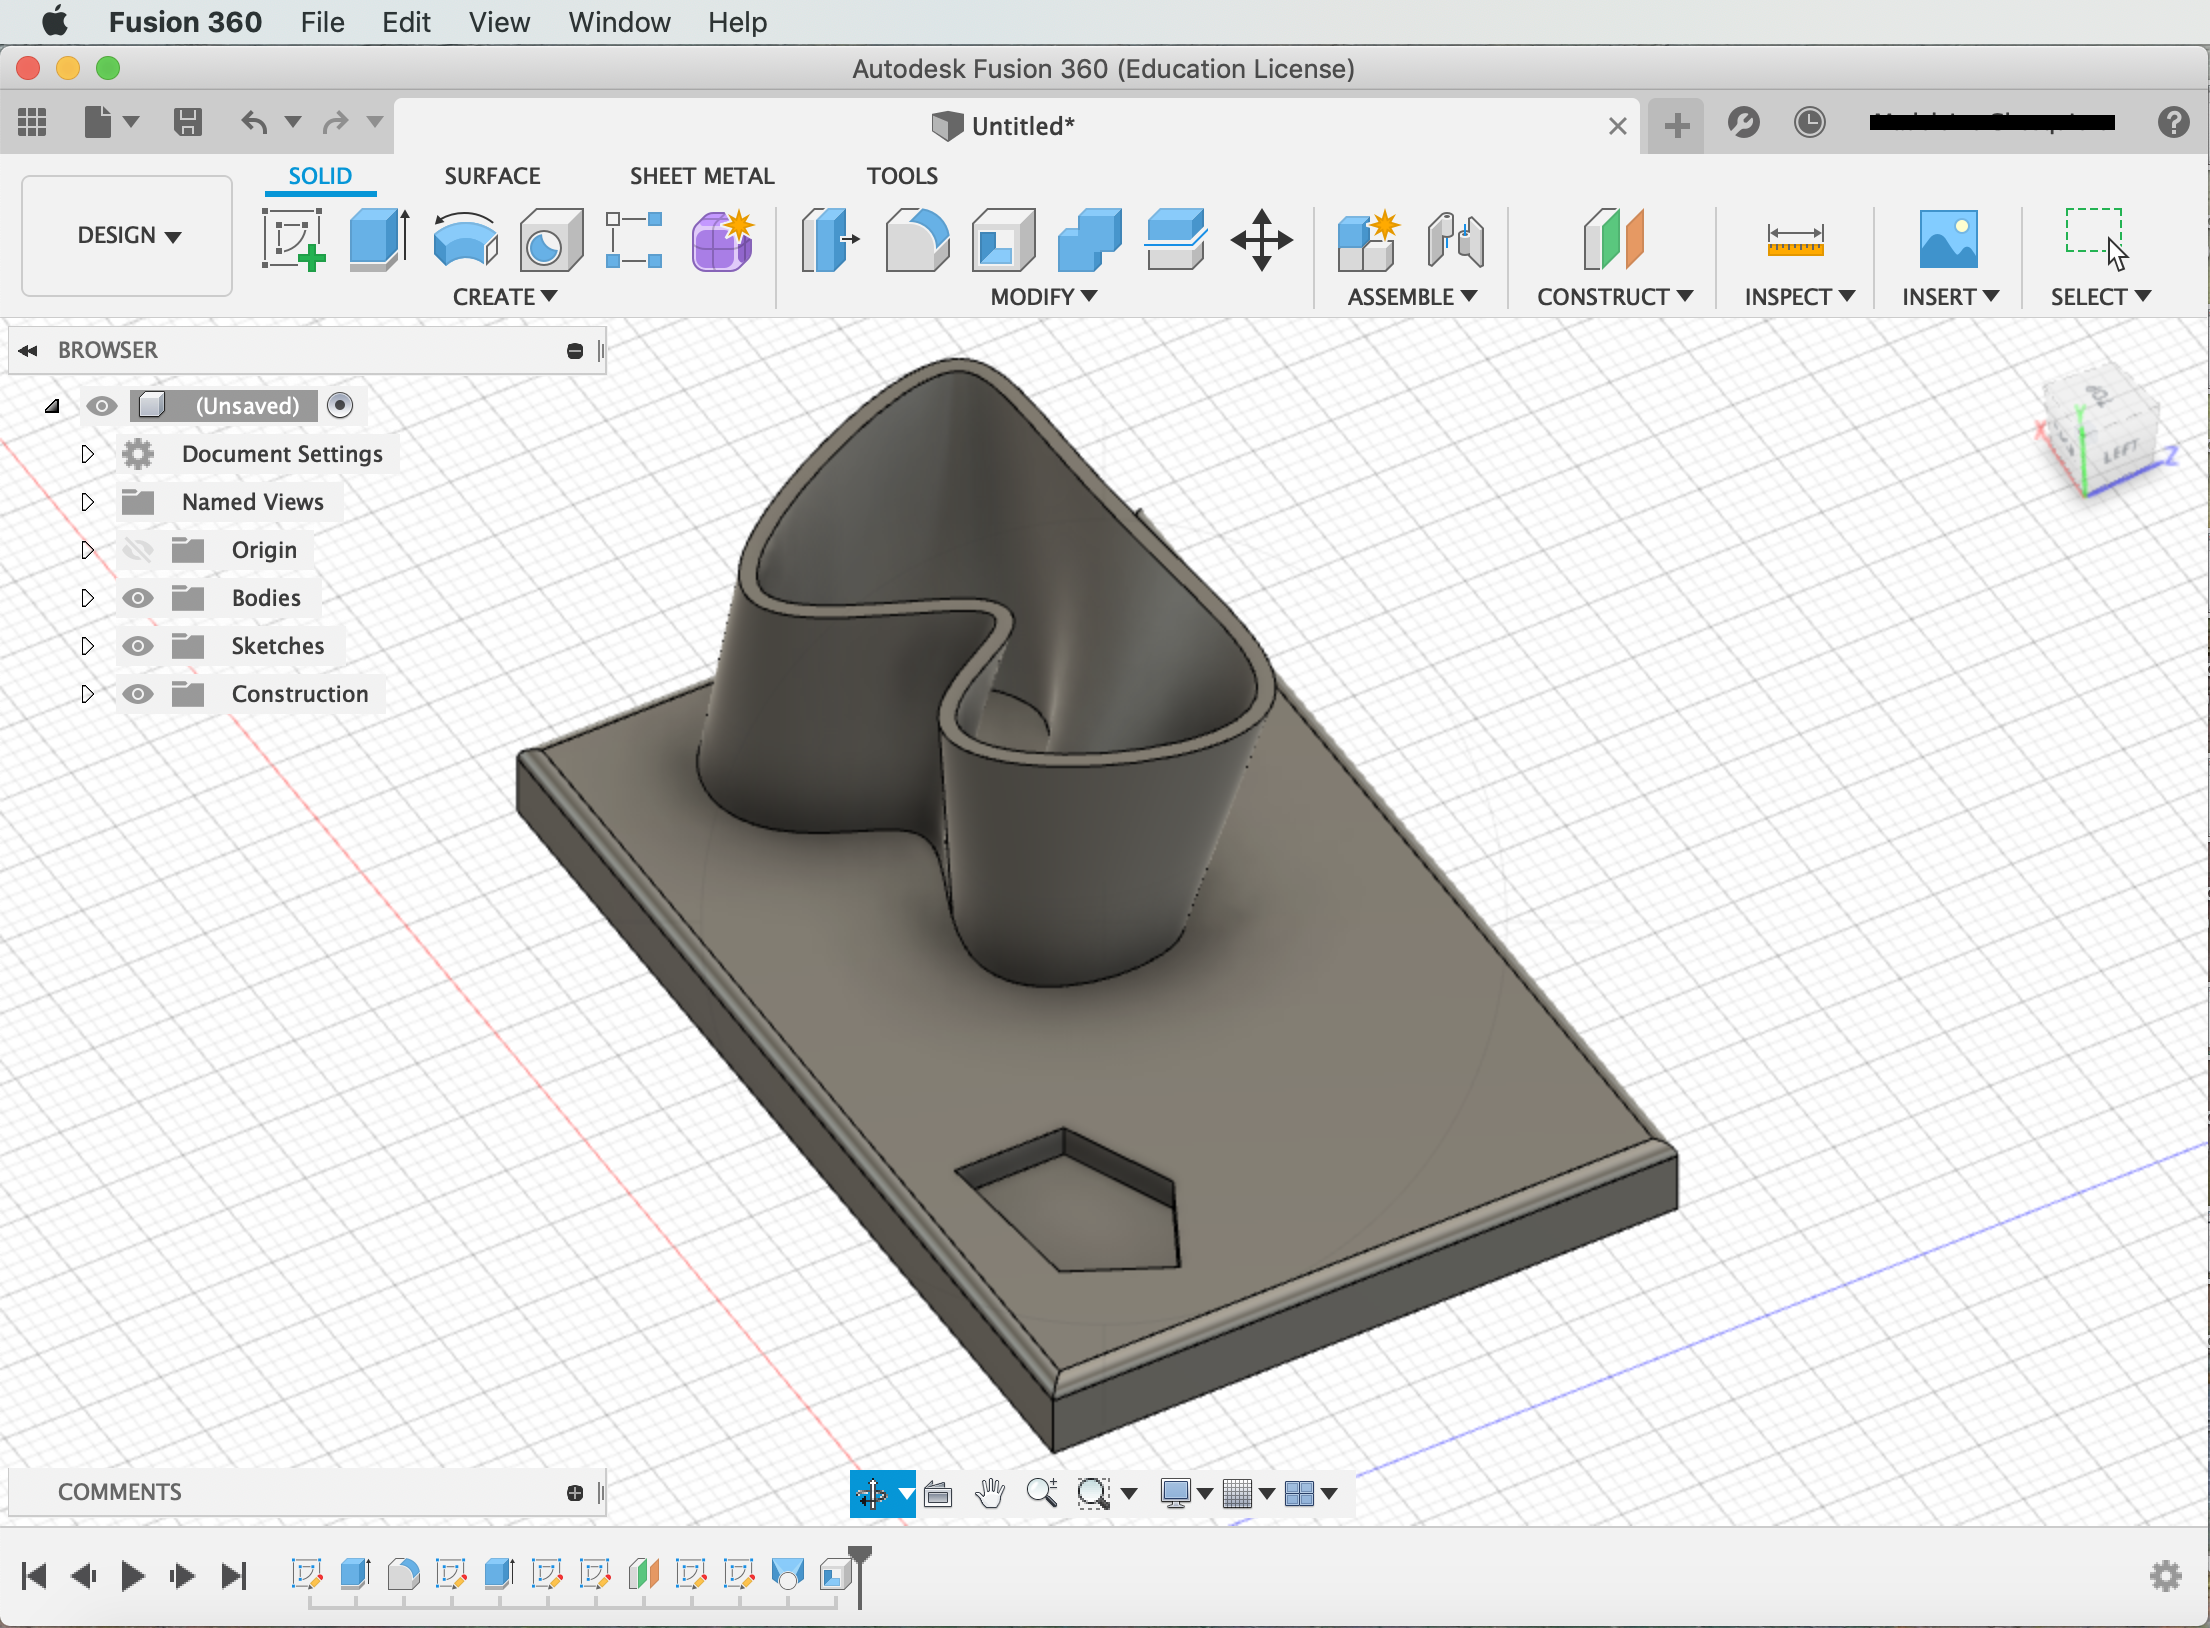Hide the Sketches folder
Screen dimensions: 2210x1628
pyautogui.click(x=138, y=646)
